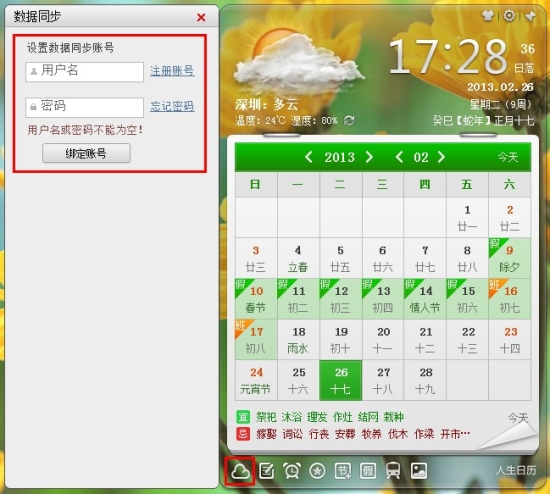Open the picture wallpaper icon

click(419, 471)
